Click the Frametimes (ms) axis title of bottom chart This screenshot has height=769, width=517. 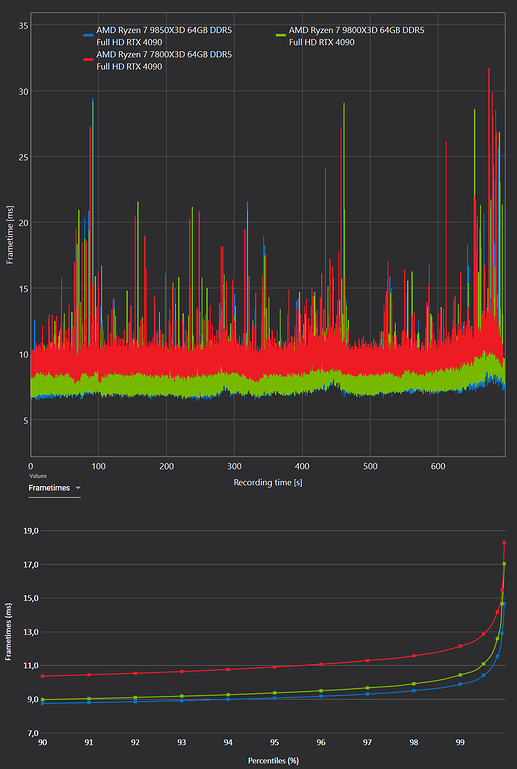[x=8, y=632]
